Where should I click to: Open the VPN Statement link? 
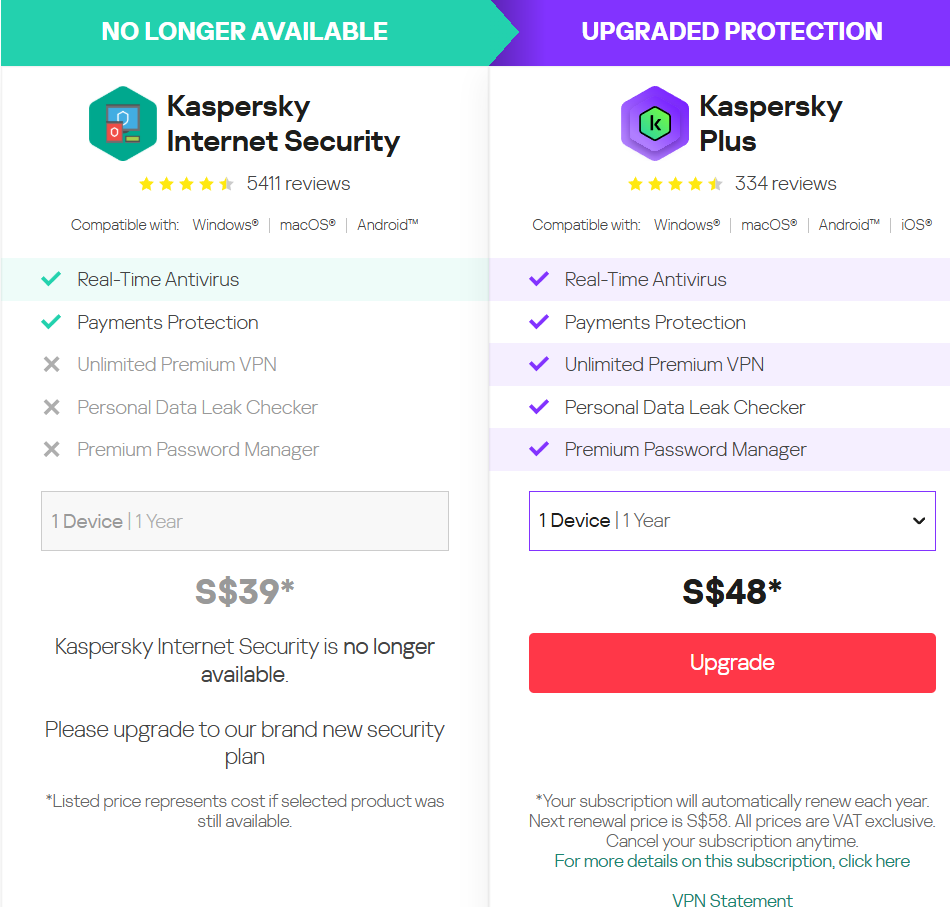click(732, 900)
